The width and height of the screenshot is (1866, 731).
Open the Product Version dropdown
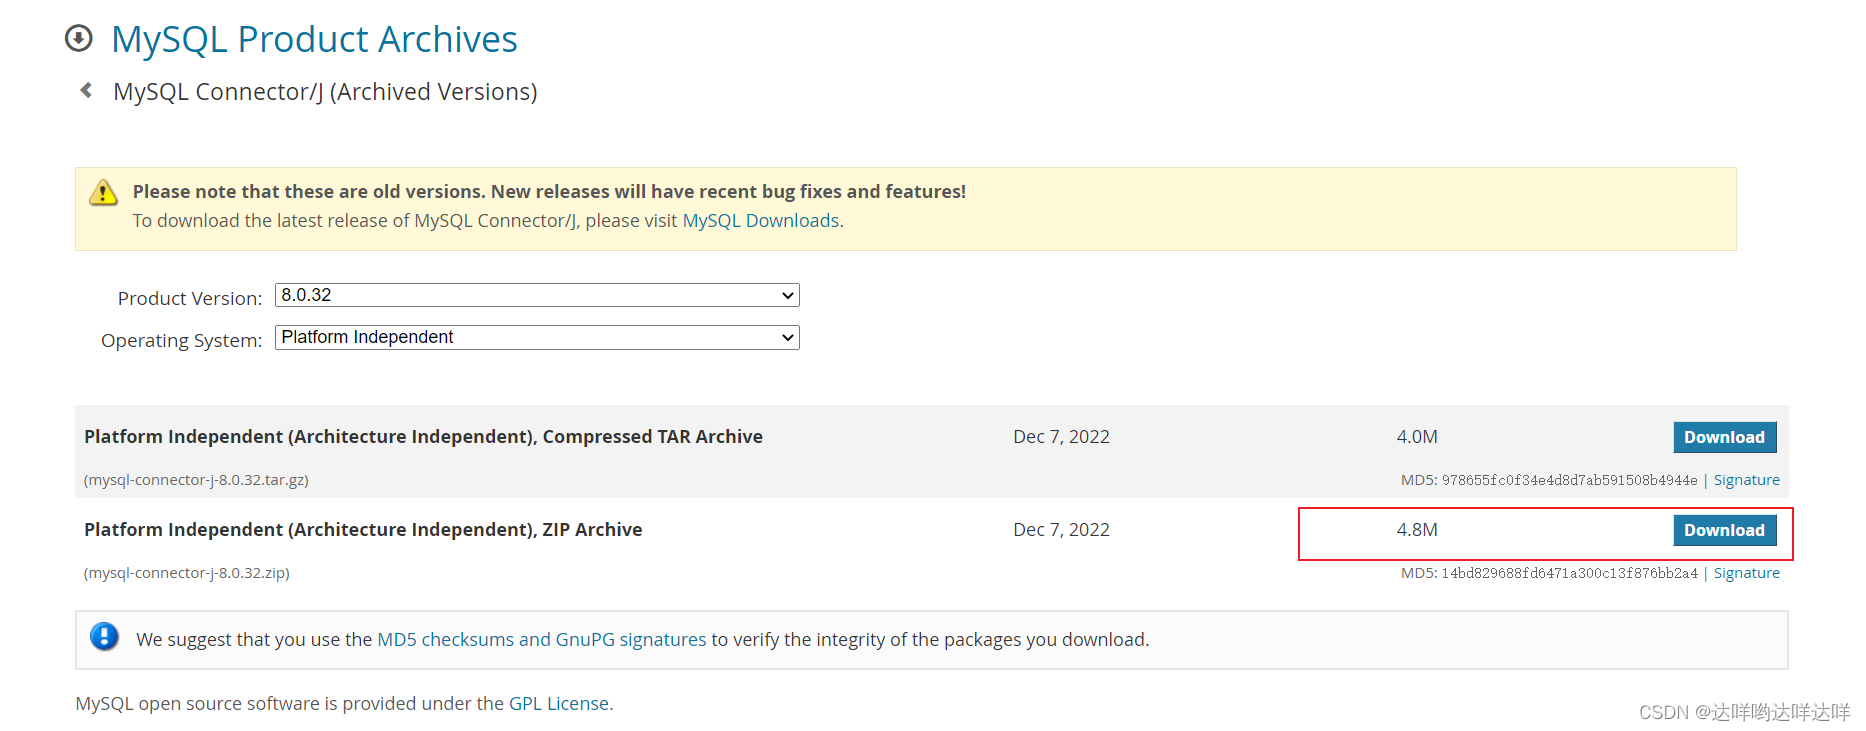click(x=537, y=295)
